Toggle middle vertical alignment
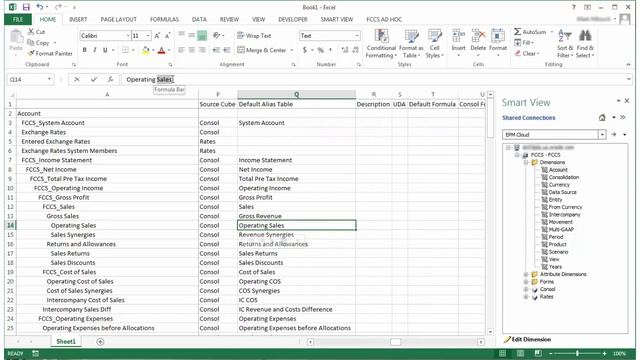Viewport: 640px width, 360px height. [191, 36]
